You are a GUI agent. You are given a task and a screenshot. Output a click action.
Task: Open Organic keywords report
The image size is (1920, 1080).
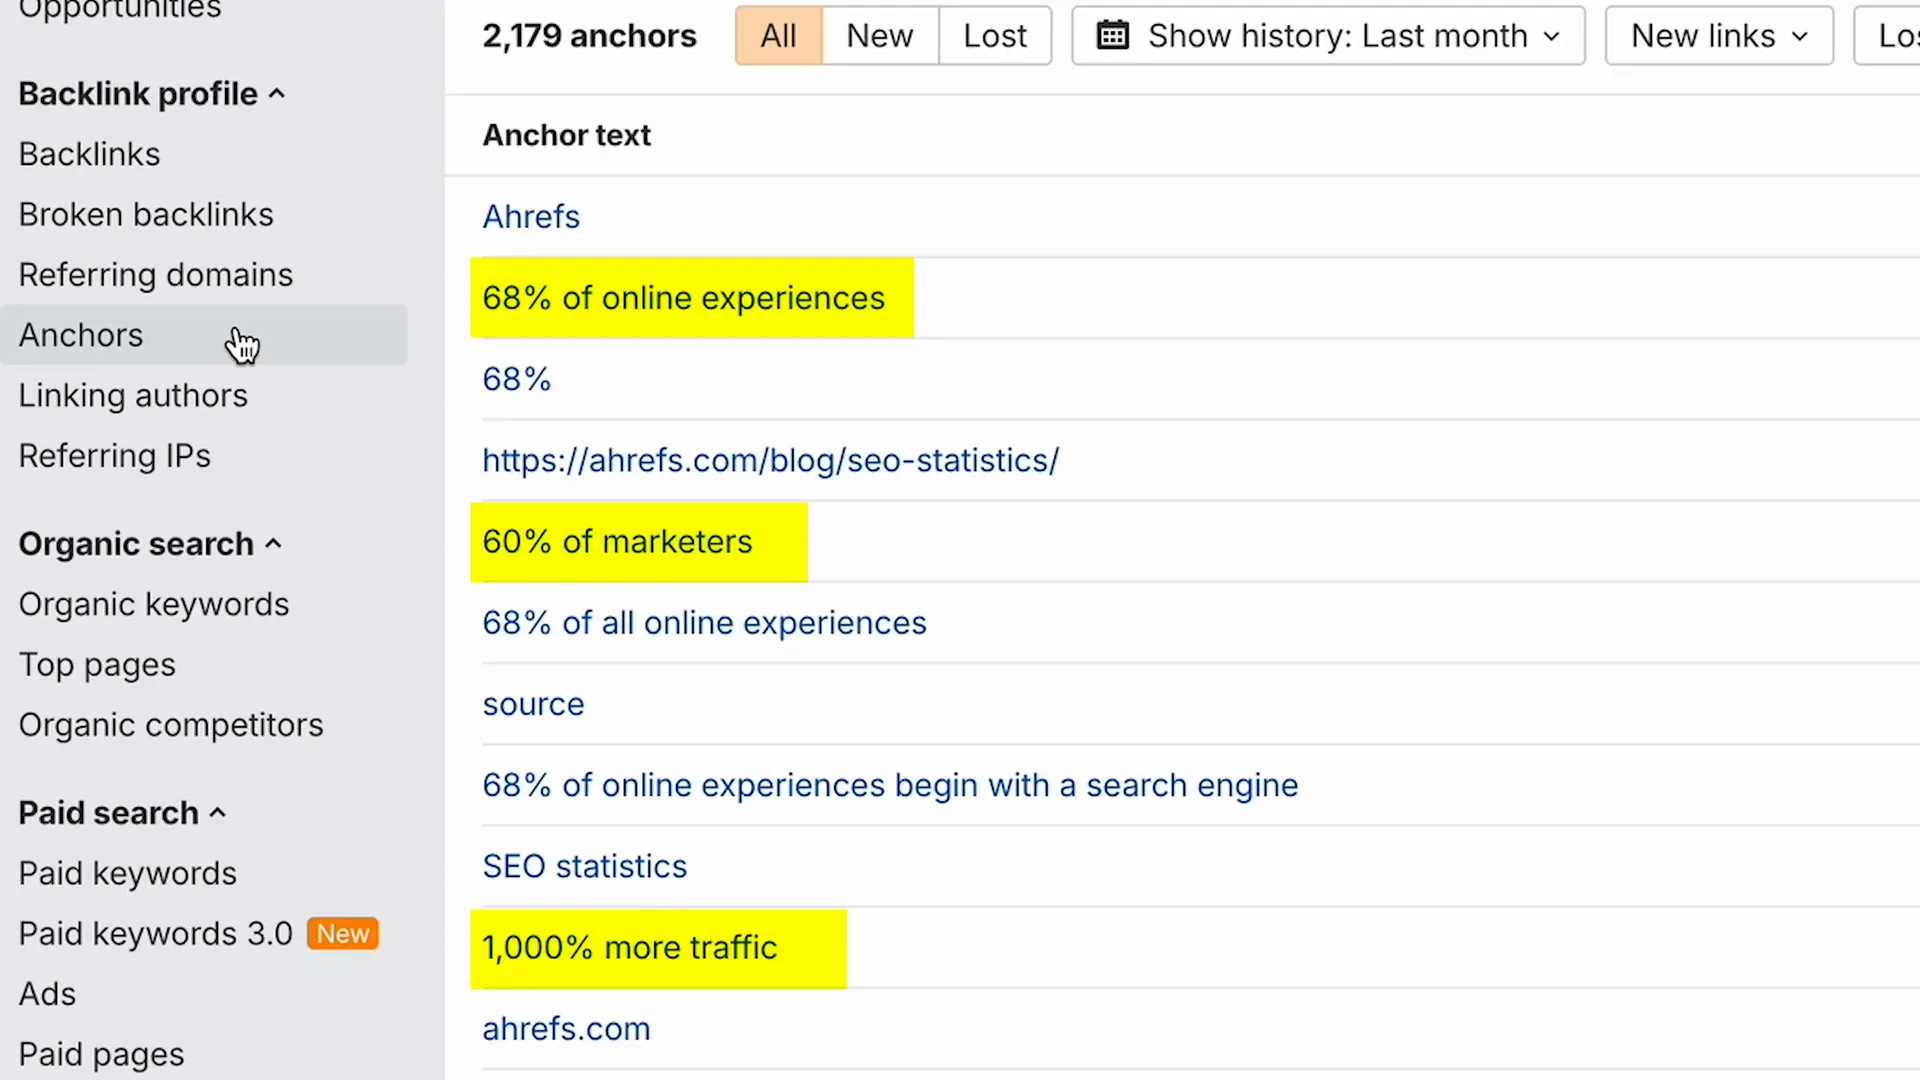pyautogui.click(x=153, y=605)
